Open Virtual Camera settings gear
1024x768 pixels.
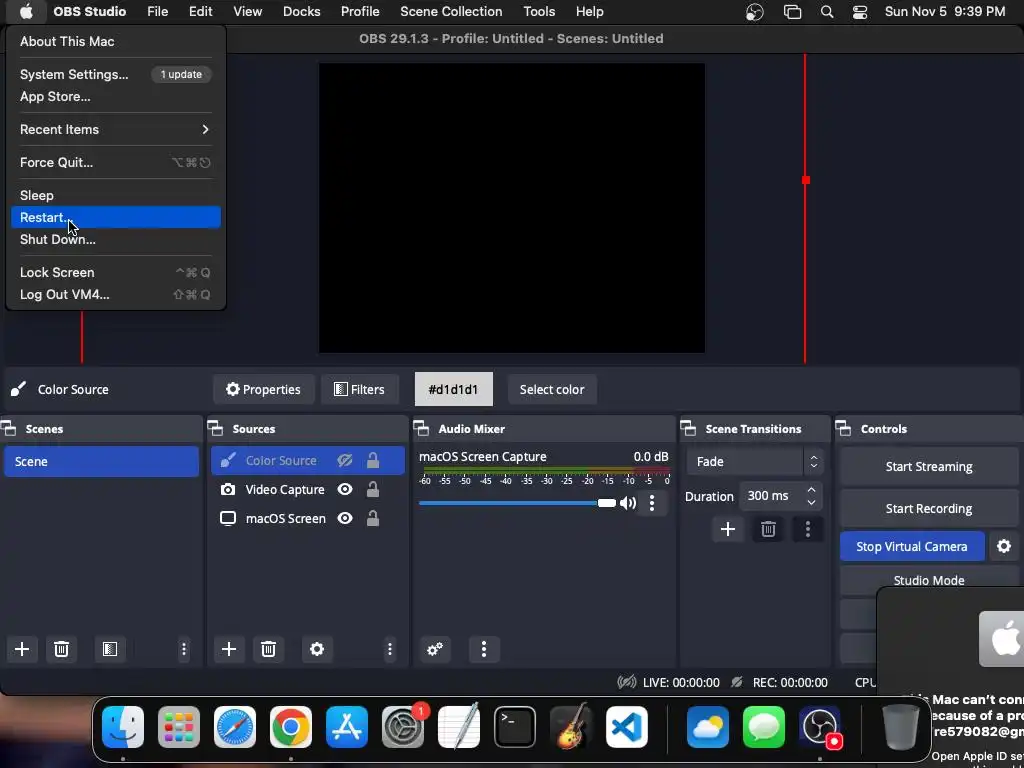point(1004,547)
